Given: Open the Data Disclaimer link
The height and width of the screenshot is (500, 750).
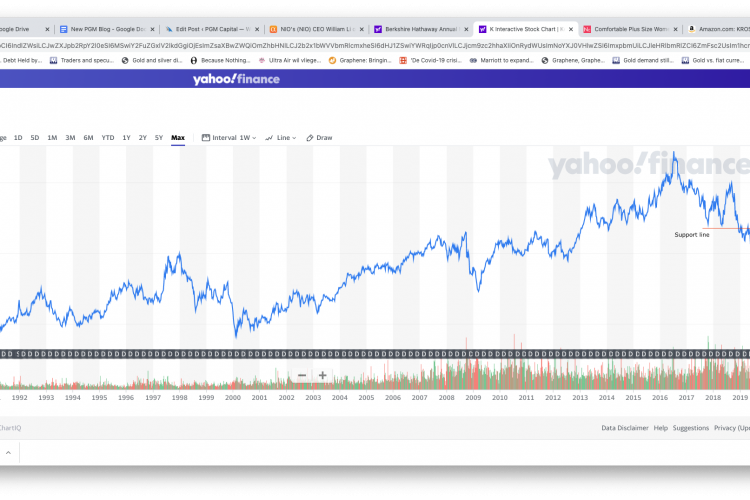Looking at the screenshot, I should pos(624,428).
